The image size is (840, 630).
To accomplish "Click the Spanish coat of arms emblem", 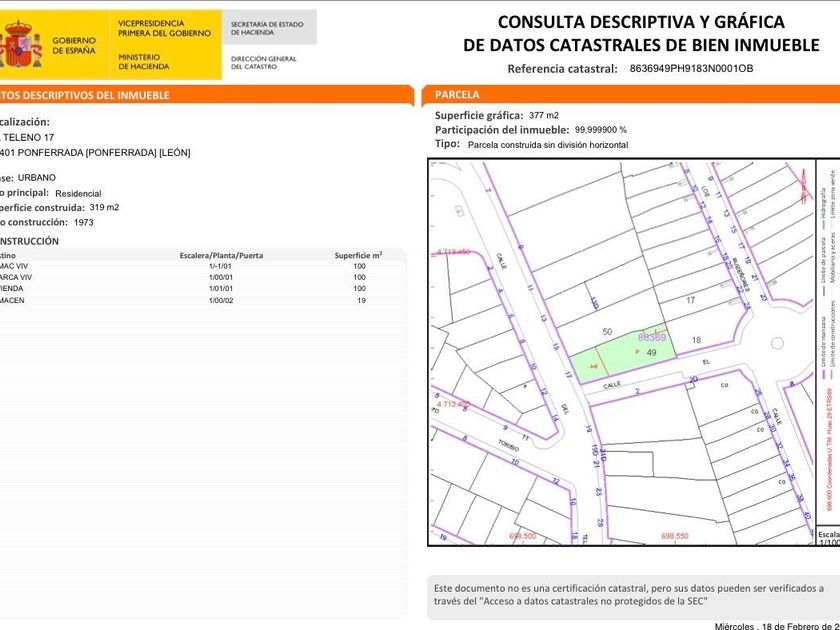I will [20, 45].
